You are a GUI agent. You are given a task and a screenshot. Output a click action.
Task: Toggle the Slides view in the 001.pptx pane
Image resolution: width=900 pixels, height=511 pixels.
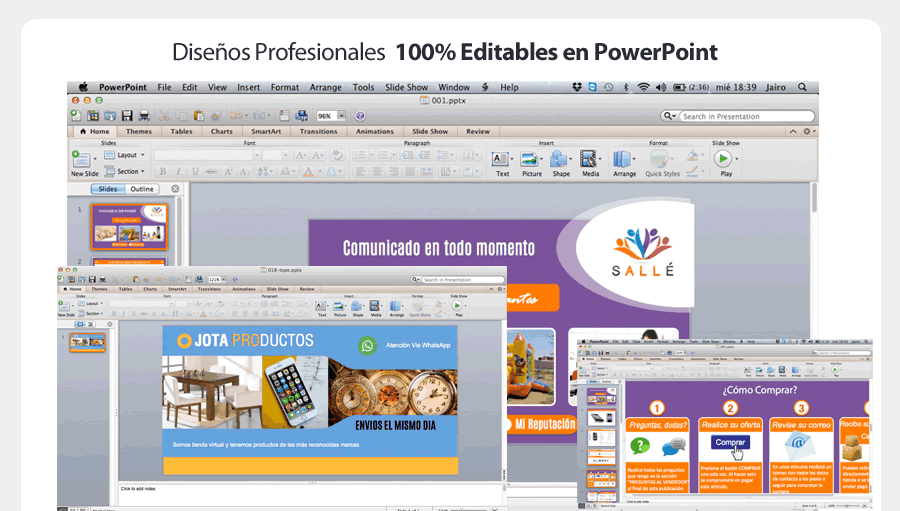point(108,189)
